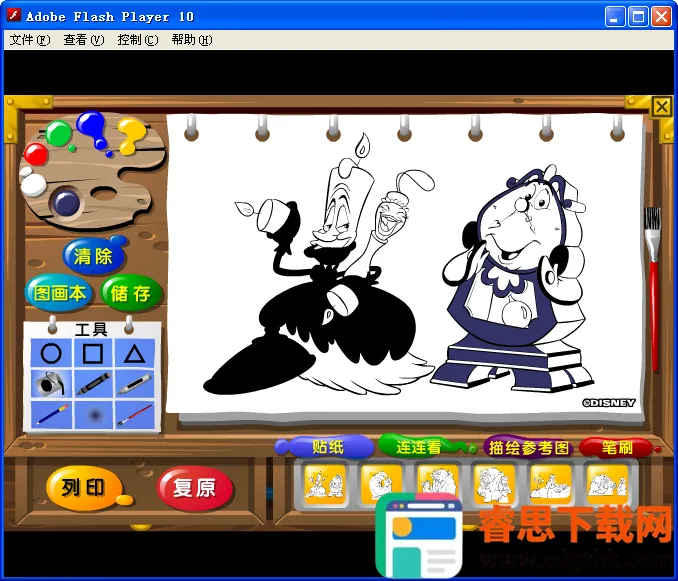Select the first coloring page thumbnail

[325, 483]
